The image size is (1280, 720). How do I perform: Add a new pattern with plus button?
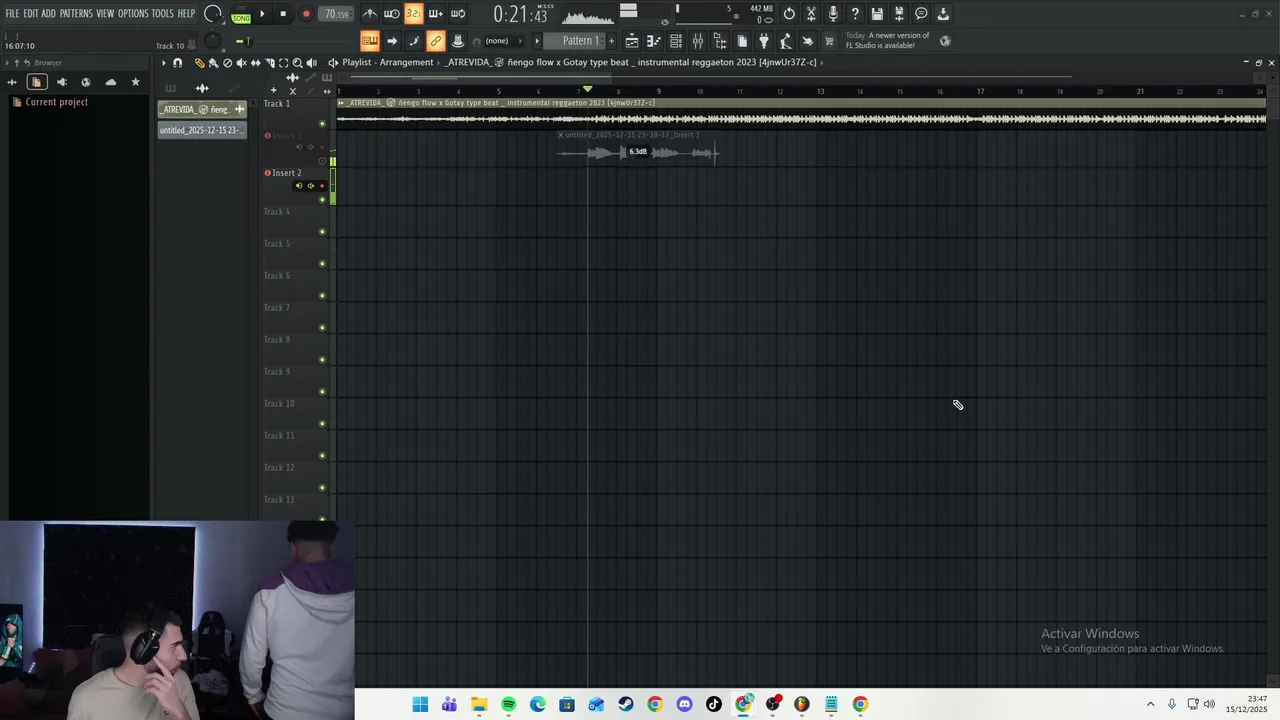coord(611,41)
